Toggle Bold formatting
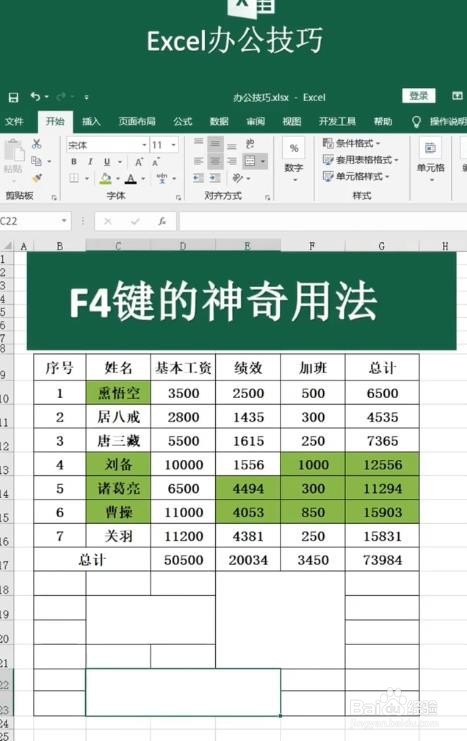Image resolution: width=467 pixels, height=741 pixels. point(74,162)
